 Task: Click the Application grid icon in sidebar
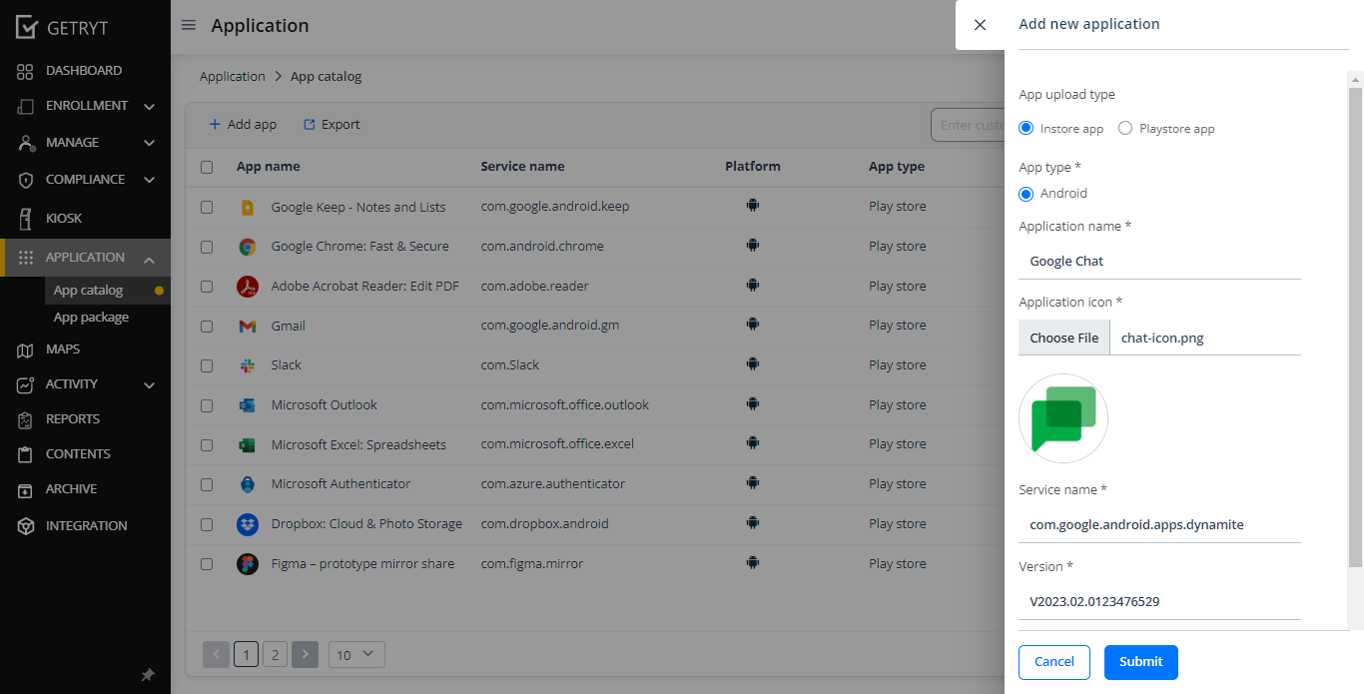coord(26,257)
